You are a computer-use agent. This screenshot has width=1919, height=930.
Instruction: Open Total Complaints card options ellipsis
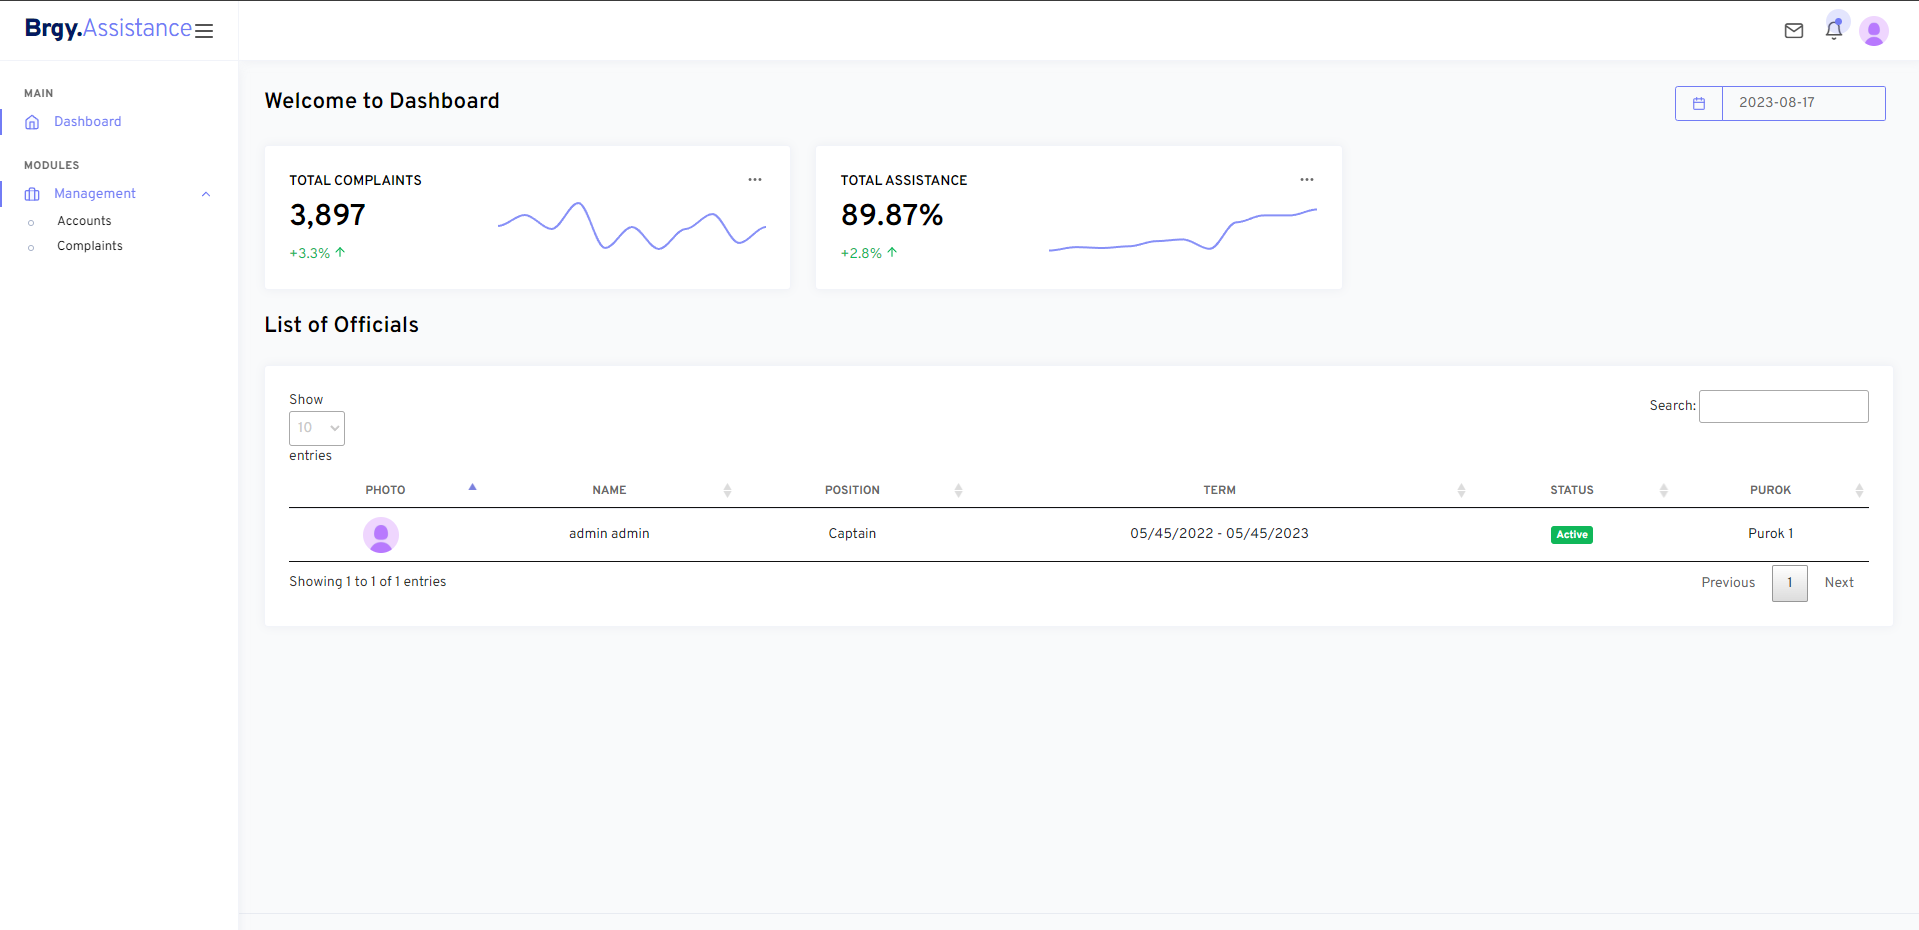755,180
